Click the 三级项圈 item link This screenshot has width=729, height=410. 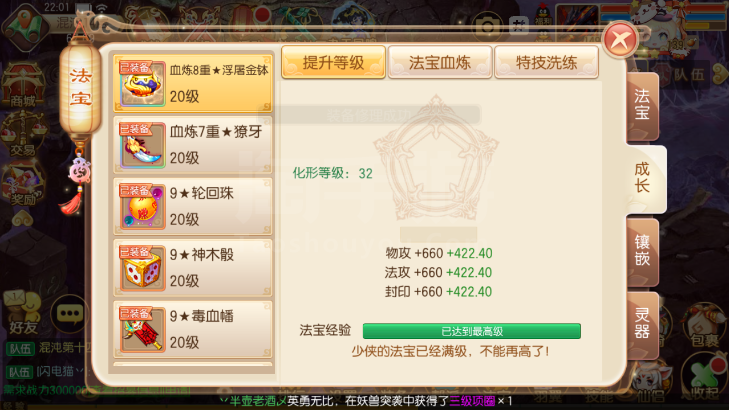click(472, 401)
